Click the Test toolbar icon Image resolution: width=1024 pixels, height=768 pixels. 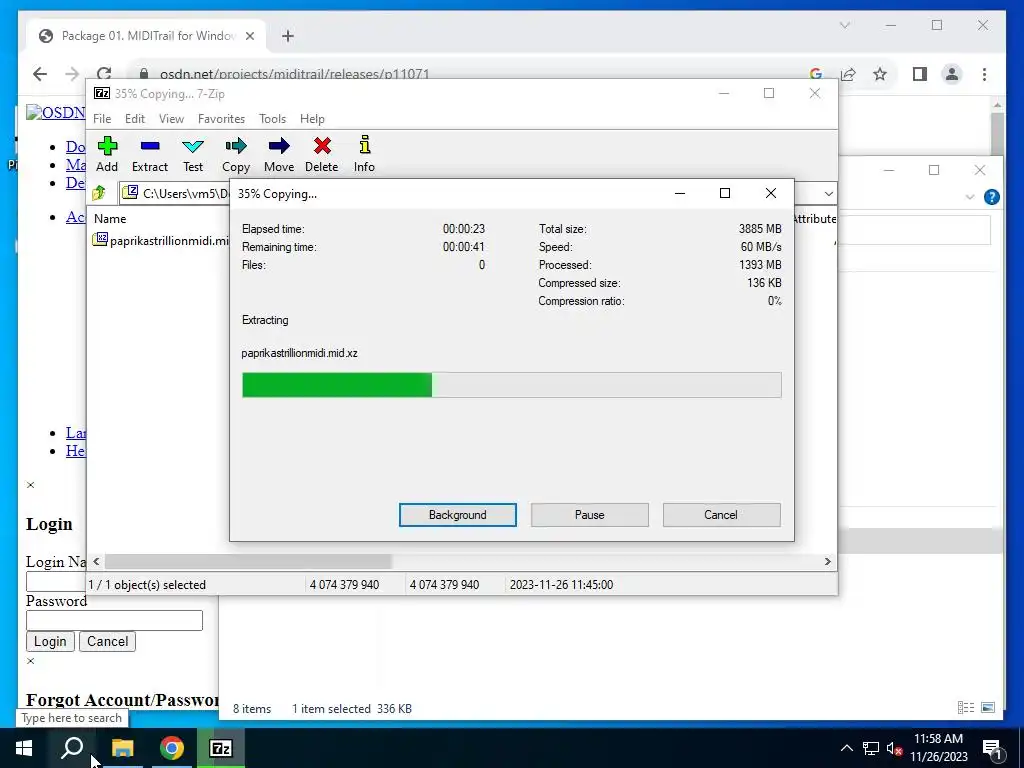tap(193, 154)
